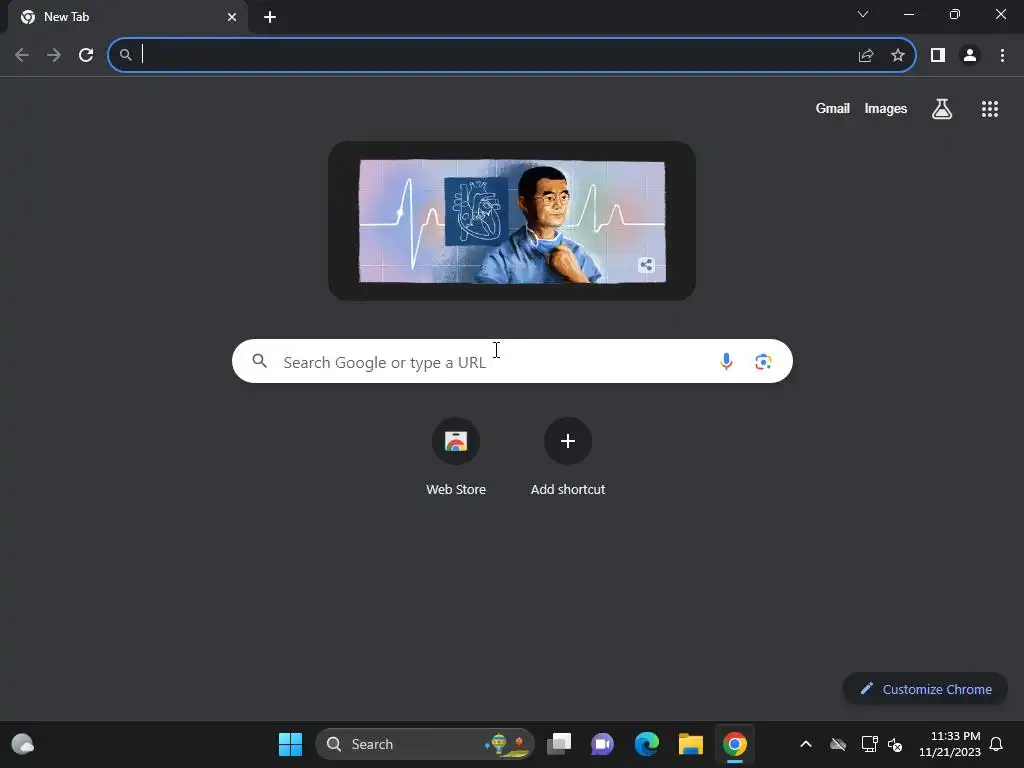
Task: Click the Add shortcut plus icon
Action: (x=568, y=441)
